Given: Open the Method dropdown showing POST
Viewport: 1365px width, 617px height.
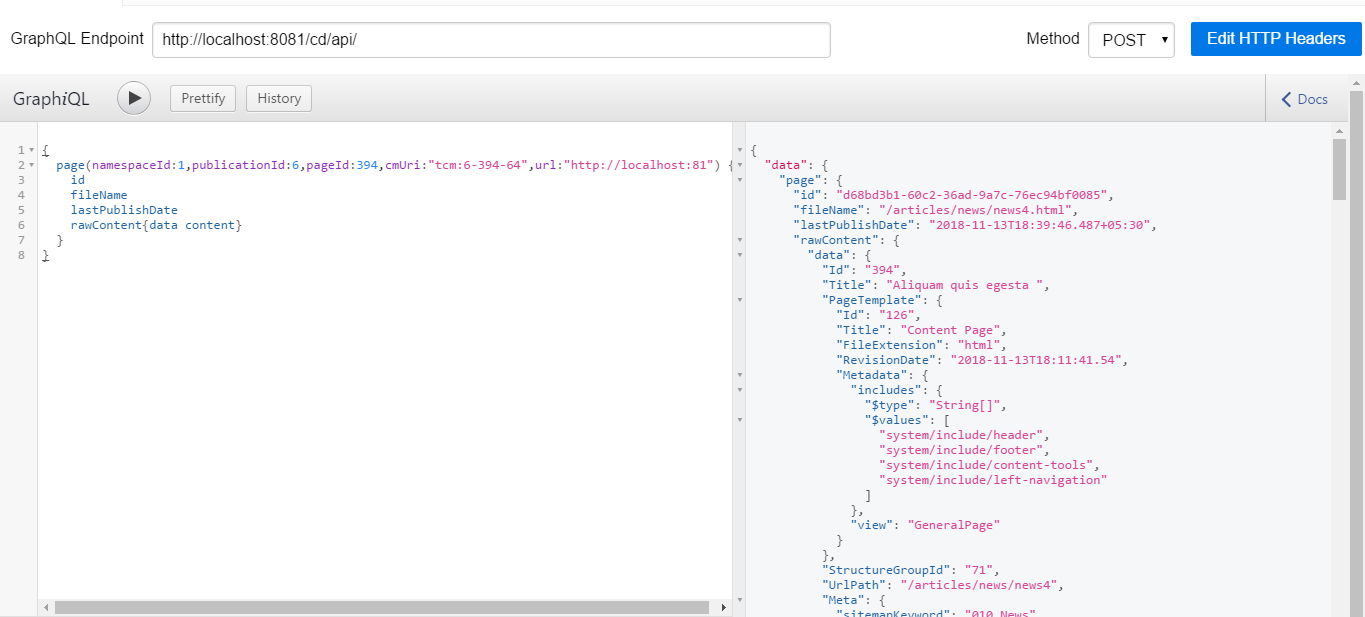Looking at the screenshot, I should pyautogui.click(x=1131, y=38).
